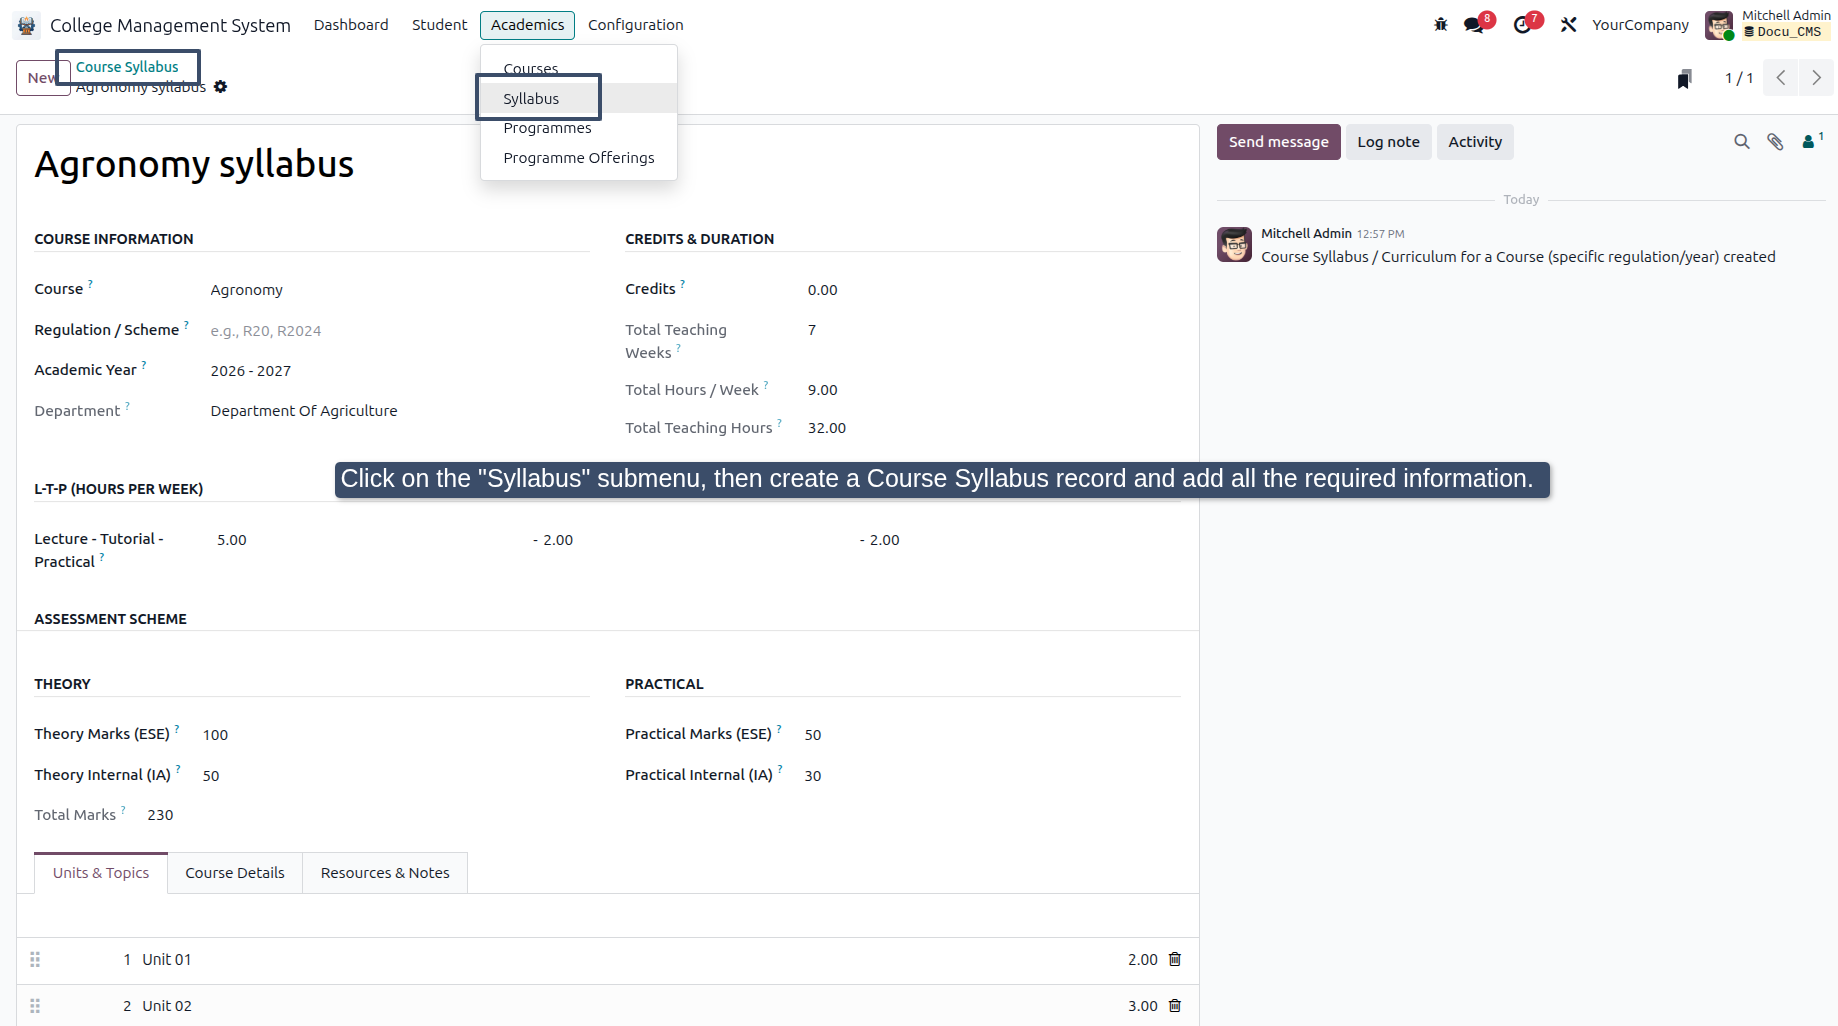Switch to the Units & Topics tab

[x=101, y=873]
